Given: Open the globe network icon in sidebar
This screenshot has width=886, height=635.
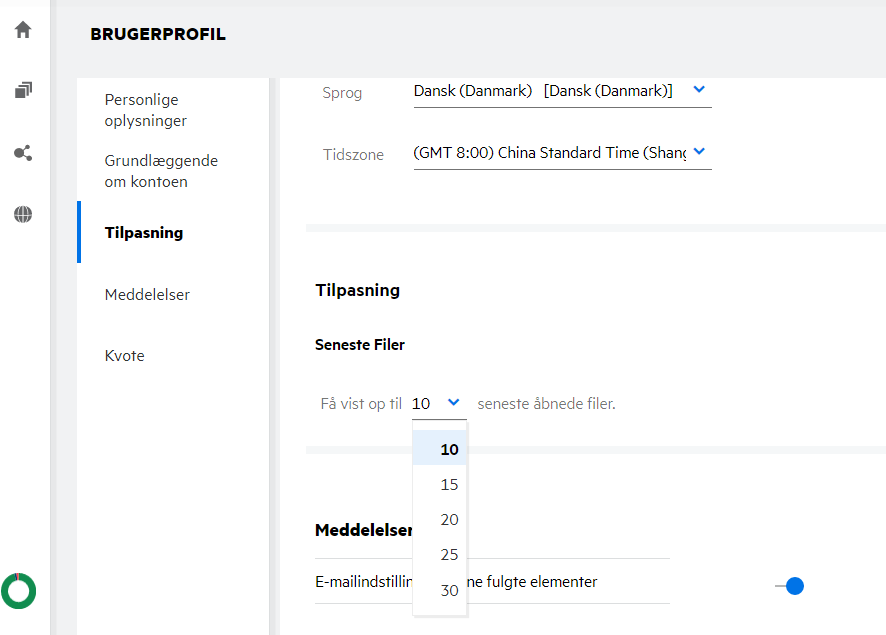Looking at the screenshot, I should 23,214.
